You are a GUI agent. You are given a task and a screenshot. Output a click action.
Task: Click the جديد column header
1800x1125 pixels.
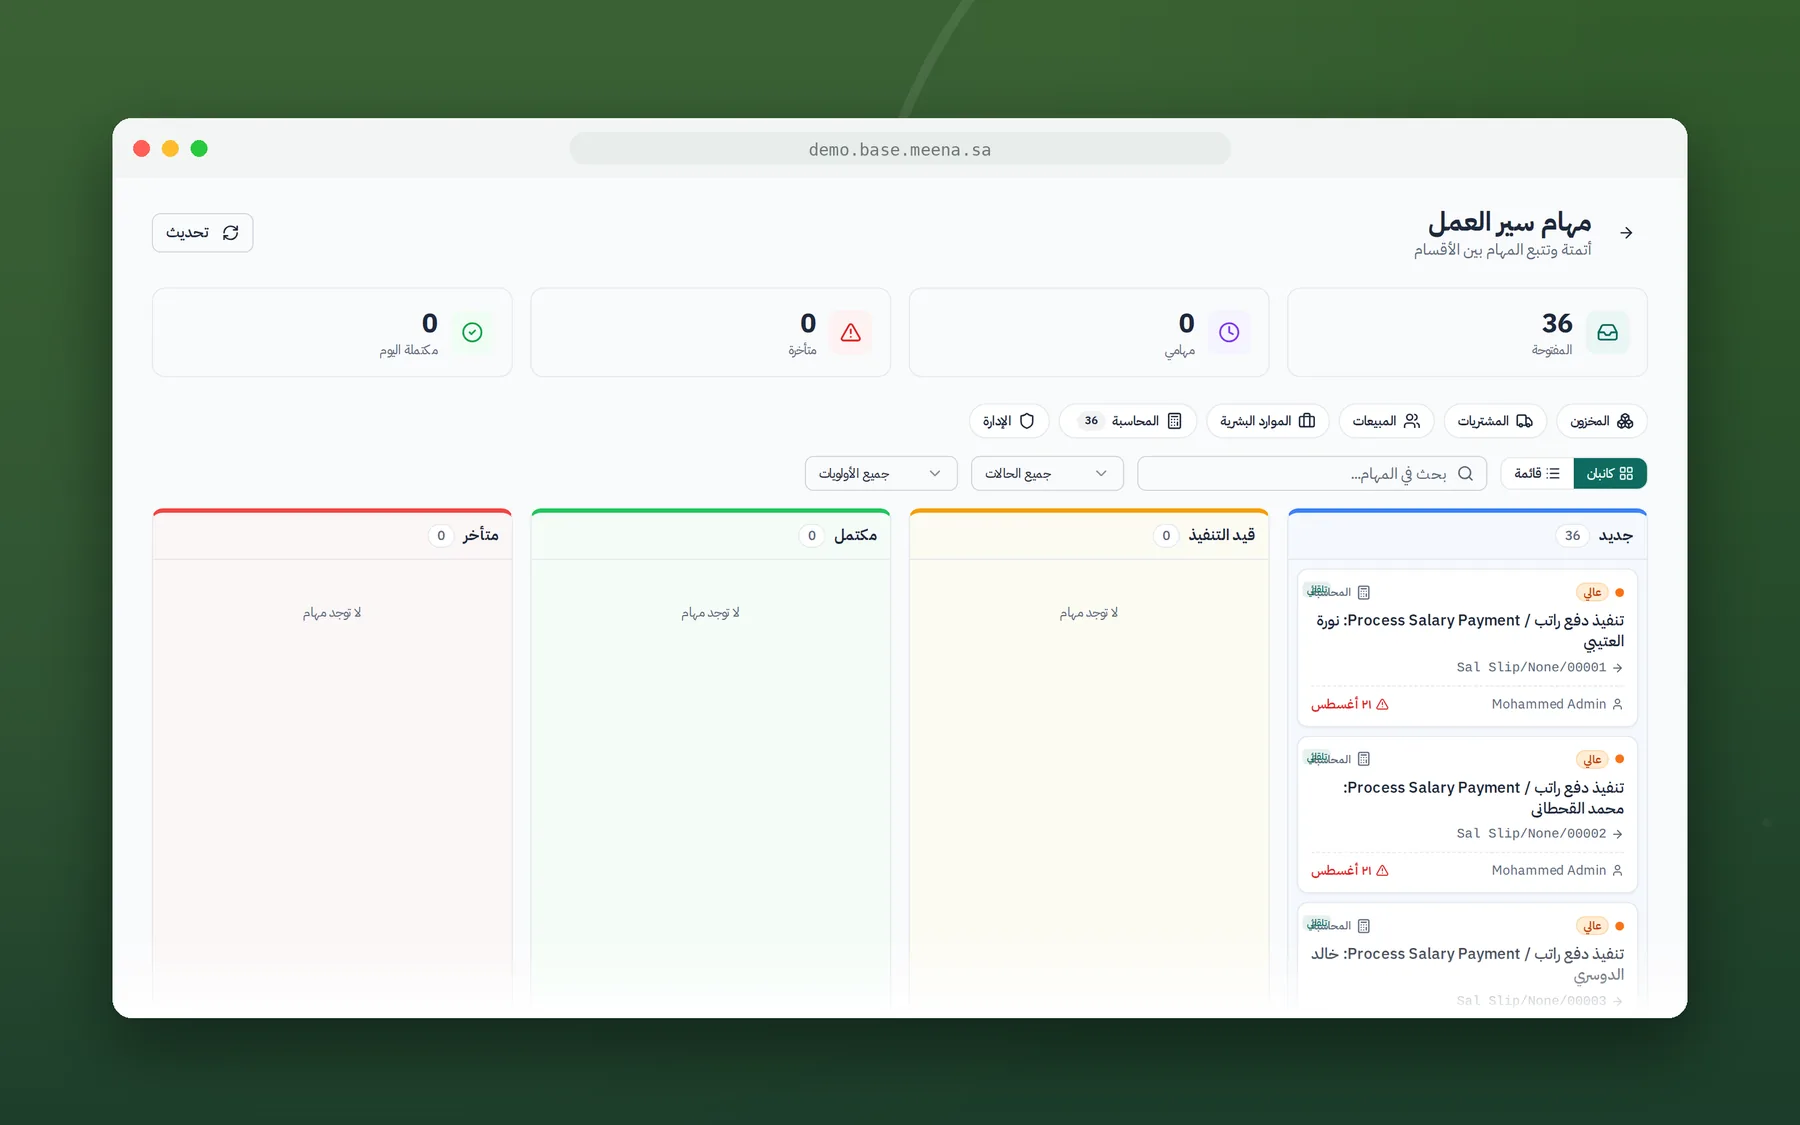point(1467,536)
